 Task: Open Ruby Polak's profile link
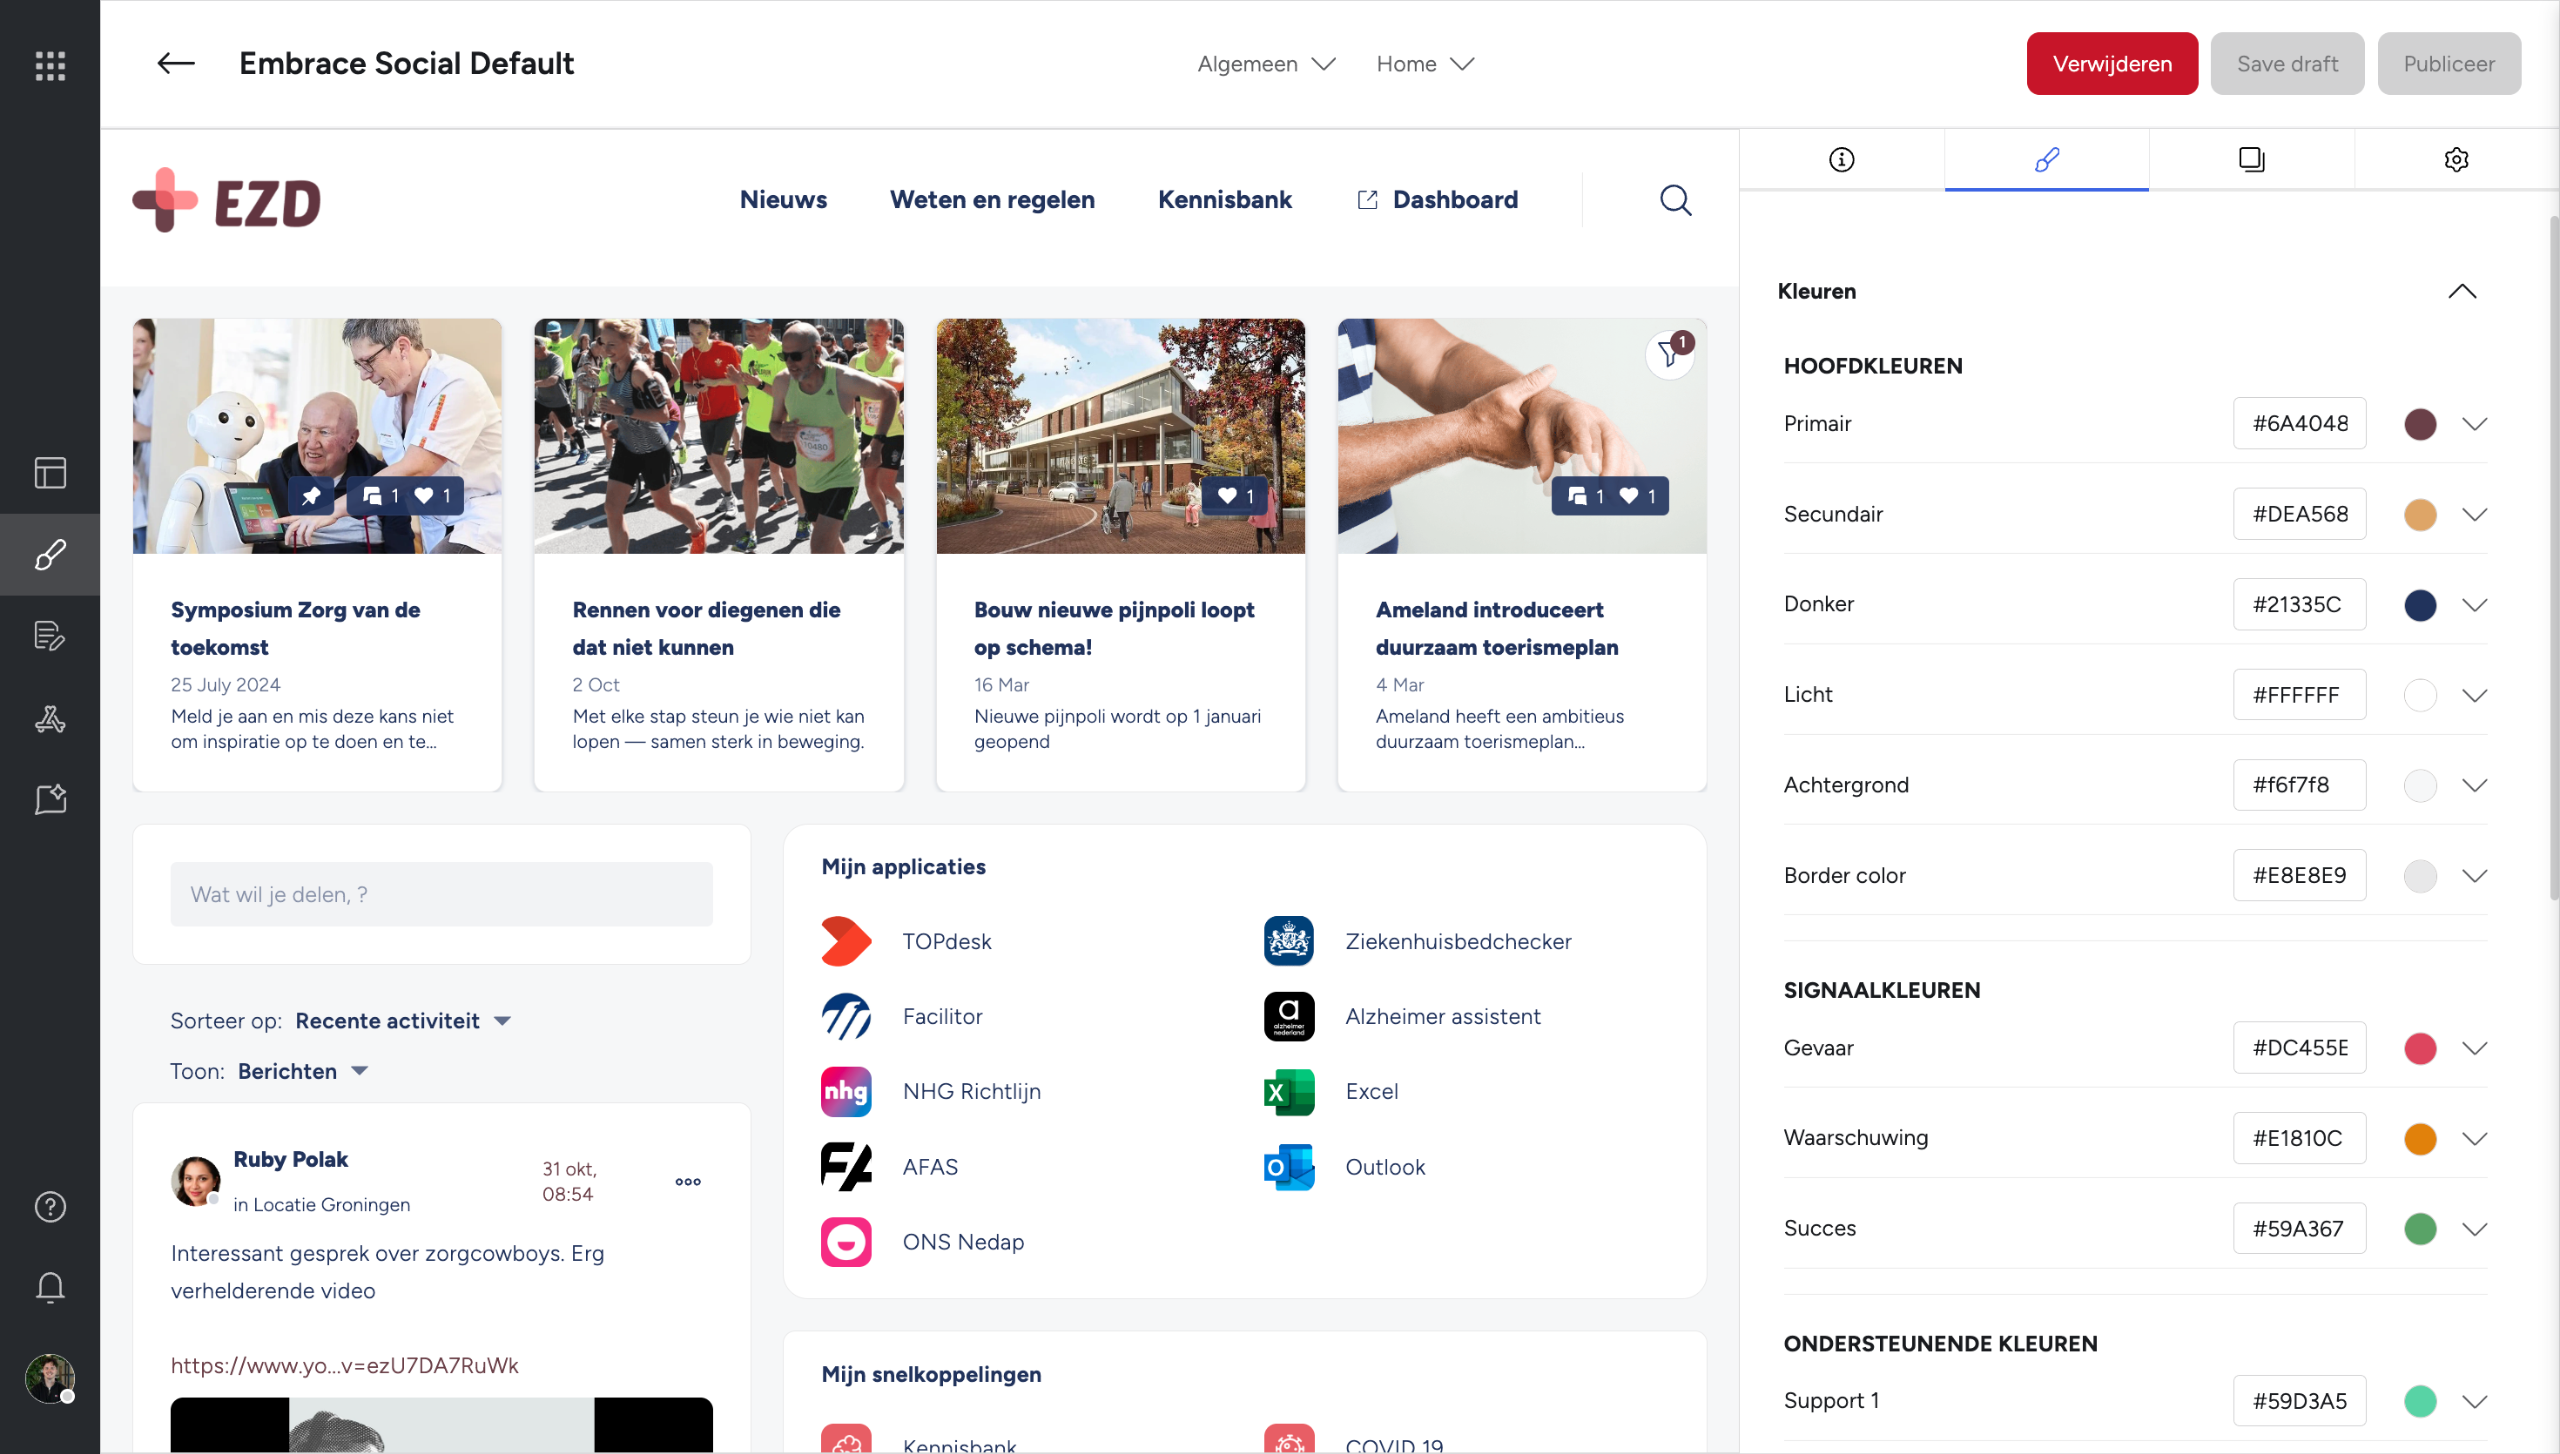(291, 1159)
